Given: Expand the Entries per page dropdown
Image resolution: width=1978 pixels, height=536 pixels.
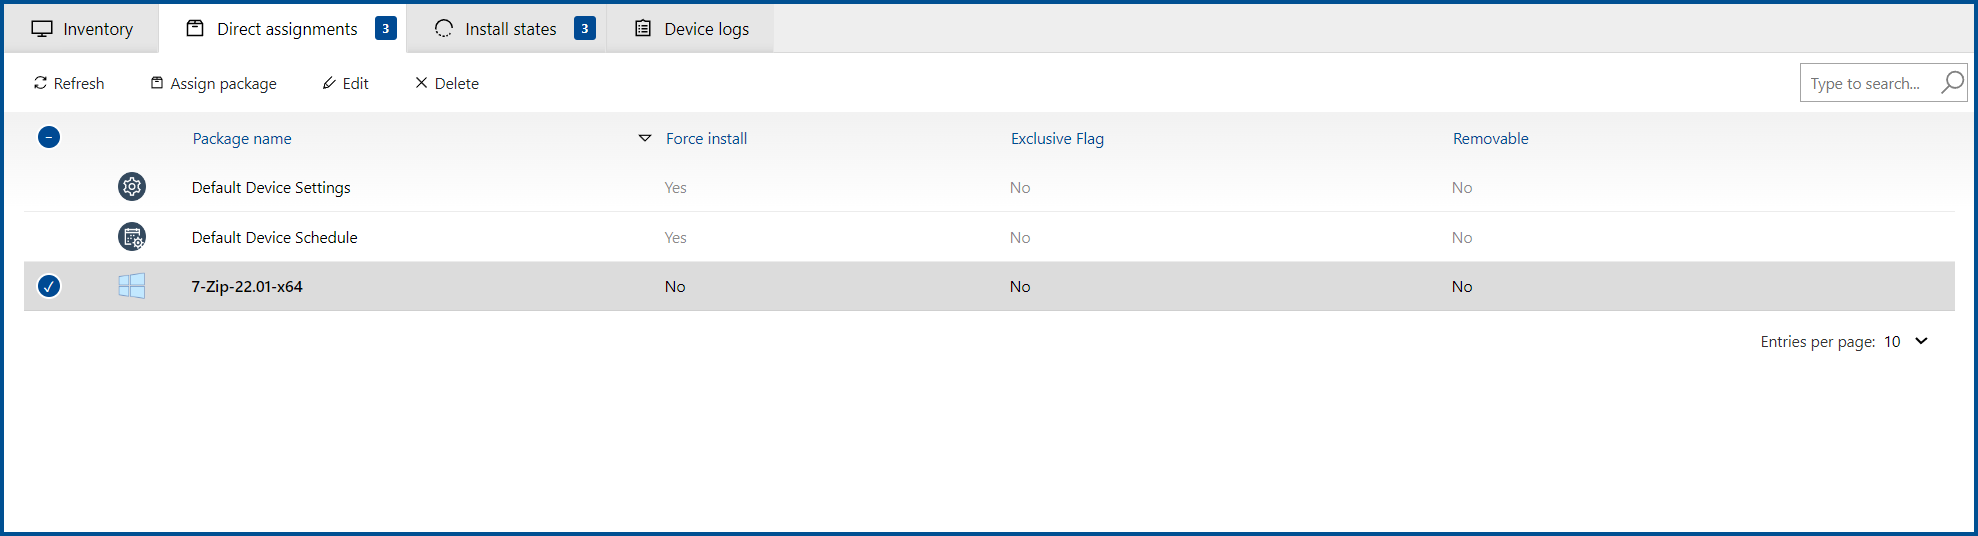Looking at the screenshot, I should click(x=1920, y=341).
